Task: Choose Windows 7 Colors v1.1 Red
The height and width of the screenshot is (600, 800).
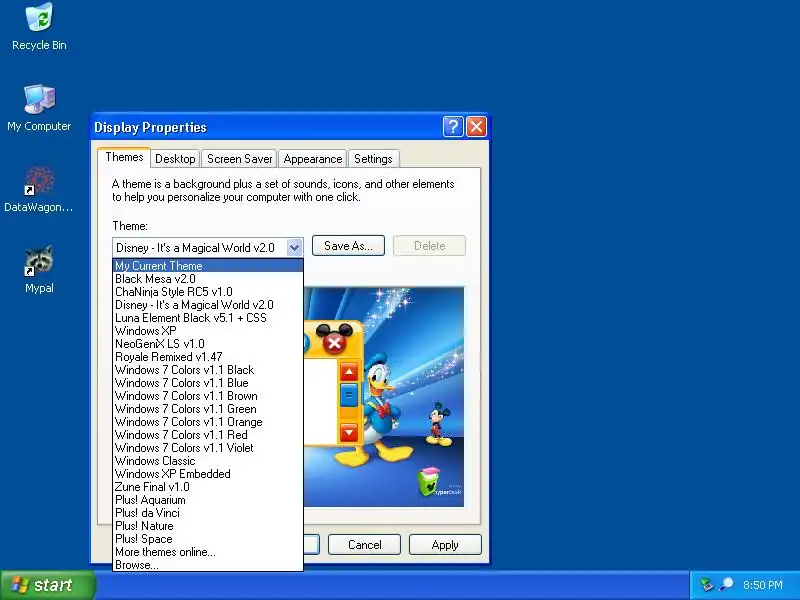Action: [x=208, y=435]
